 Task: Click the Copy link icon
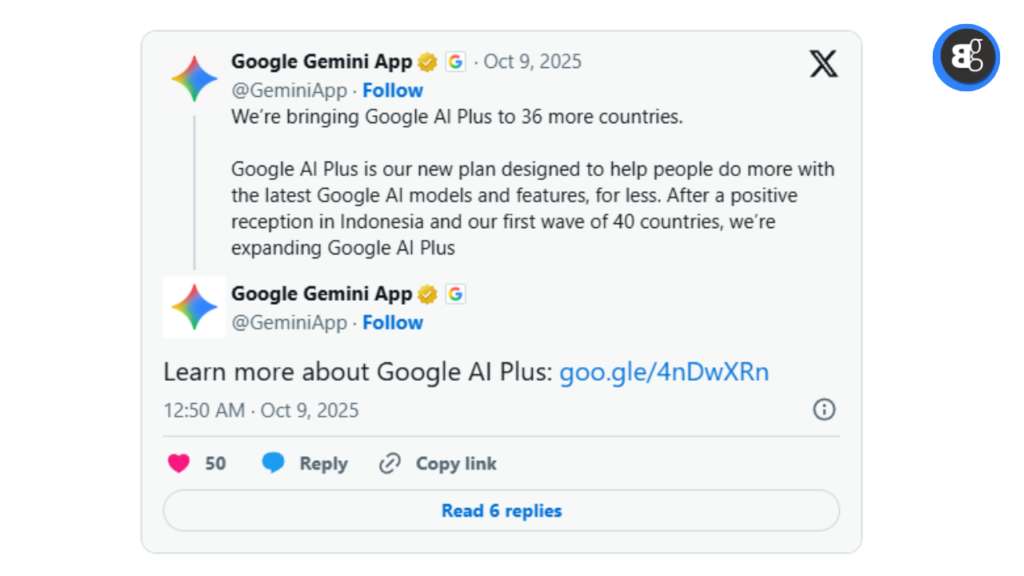tap(388, 463)
